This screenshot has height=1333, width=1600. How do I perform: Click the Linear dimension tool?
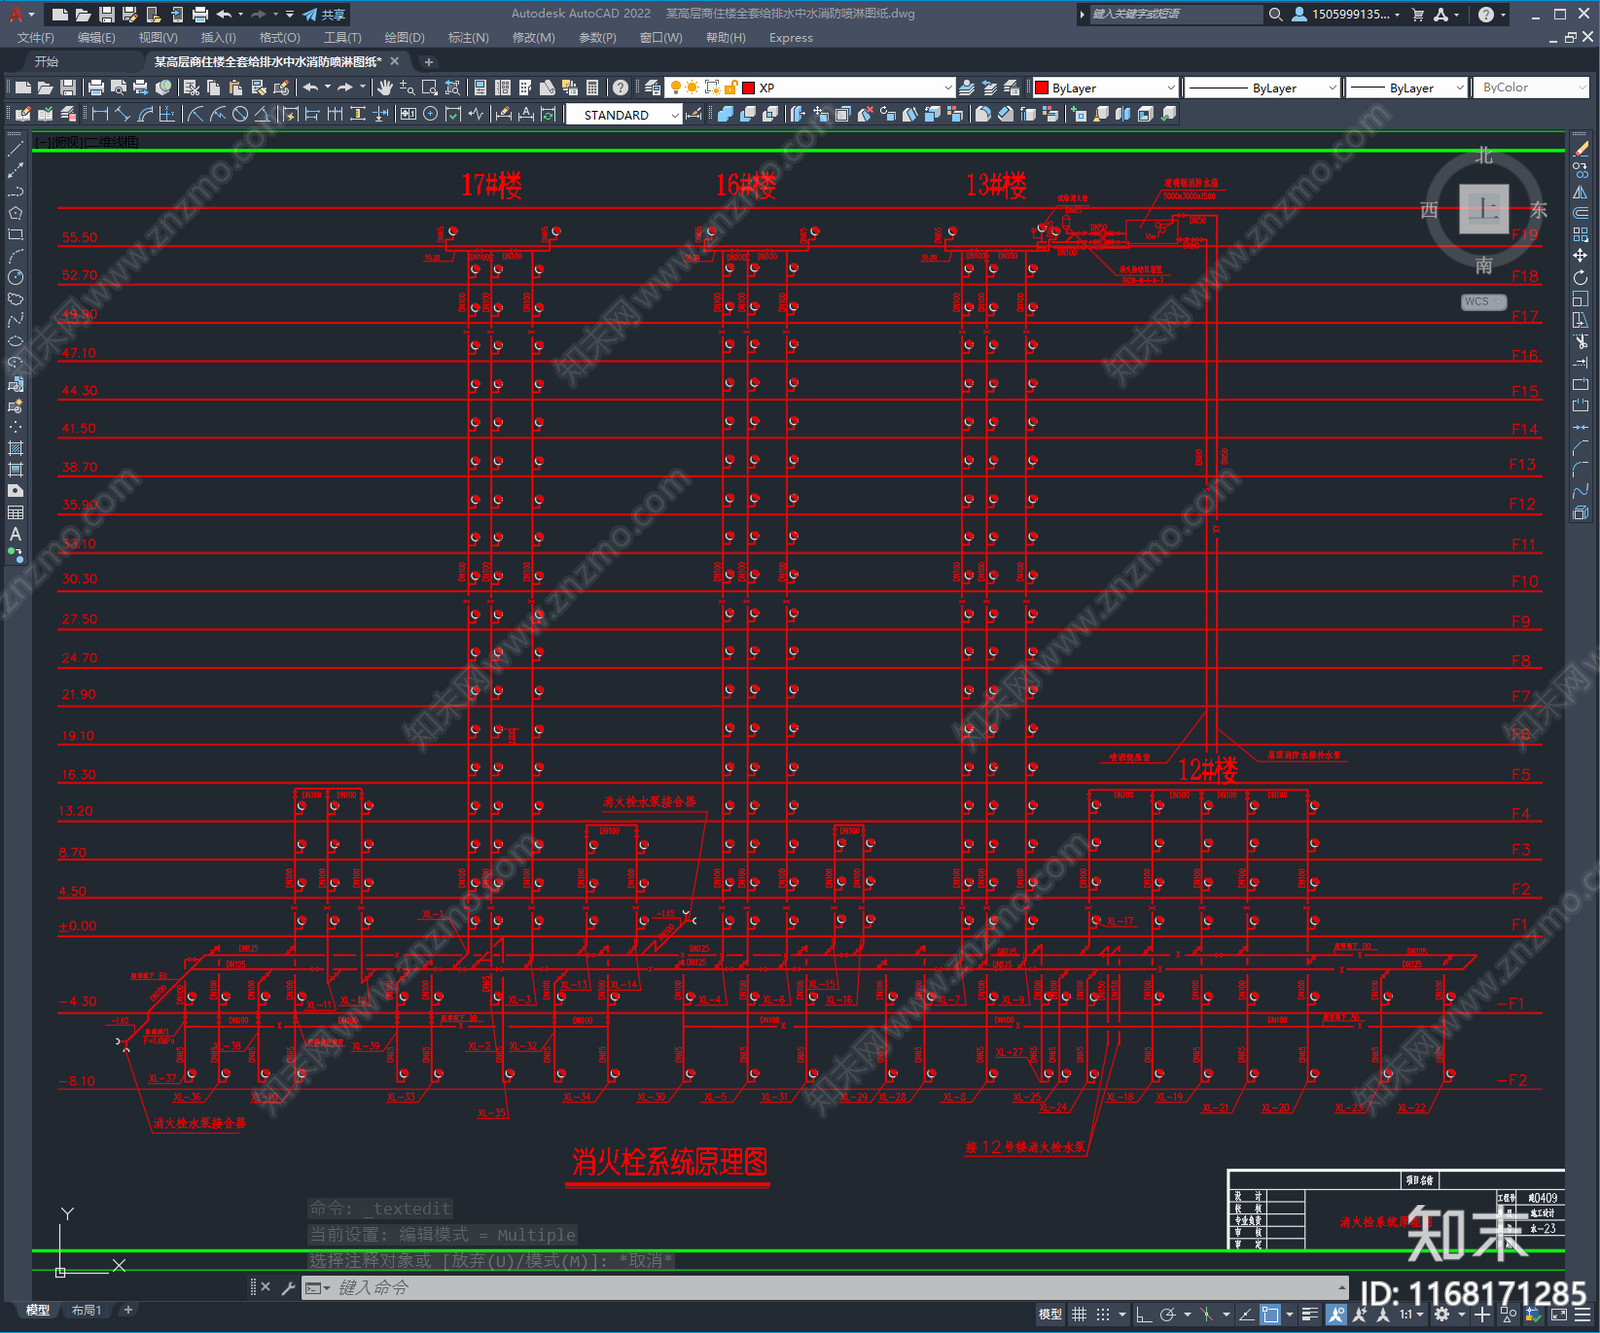pyautogui.click(x=100, y=114)
